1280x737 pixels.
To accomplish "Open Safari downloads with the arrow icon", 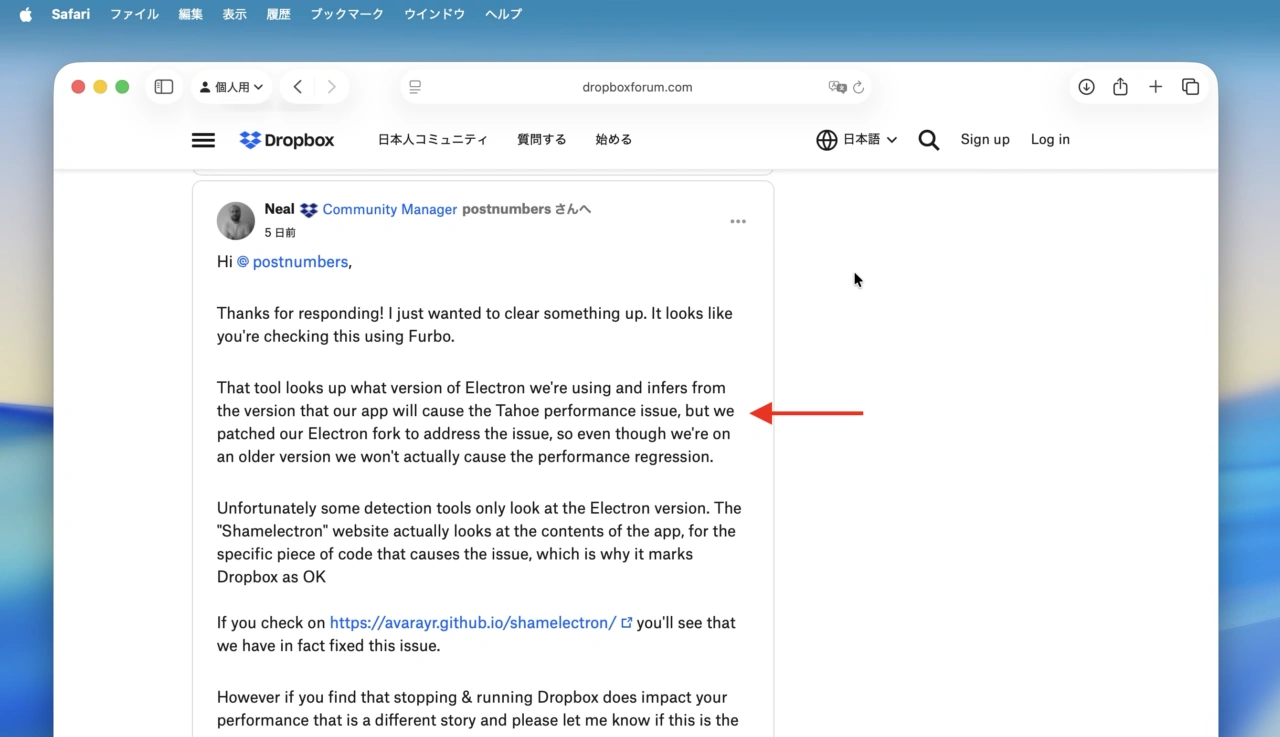I will (x=1086, y=87).
